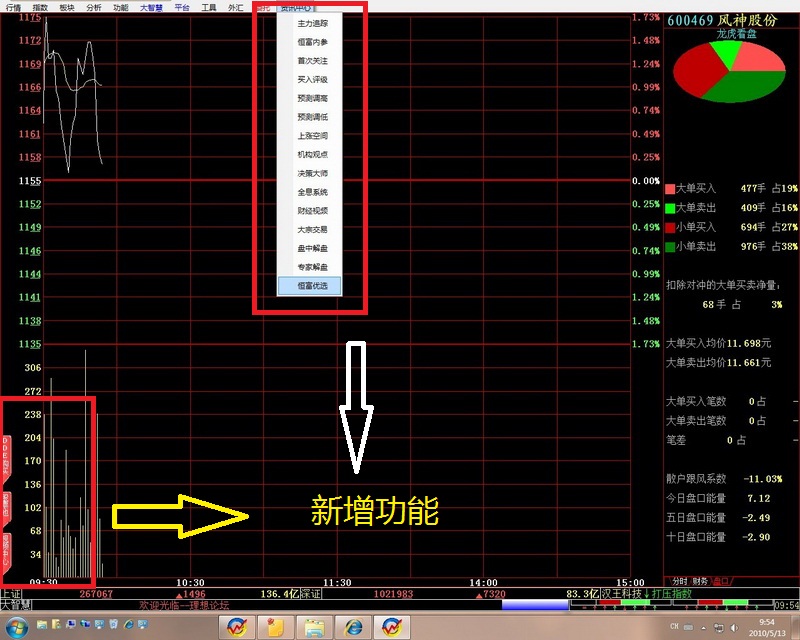Open the sticky notes taskbar icon
This screenshot has height=640, width=800.
tap(275, 627)
